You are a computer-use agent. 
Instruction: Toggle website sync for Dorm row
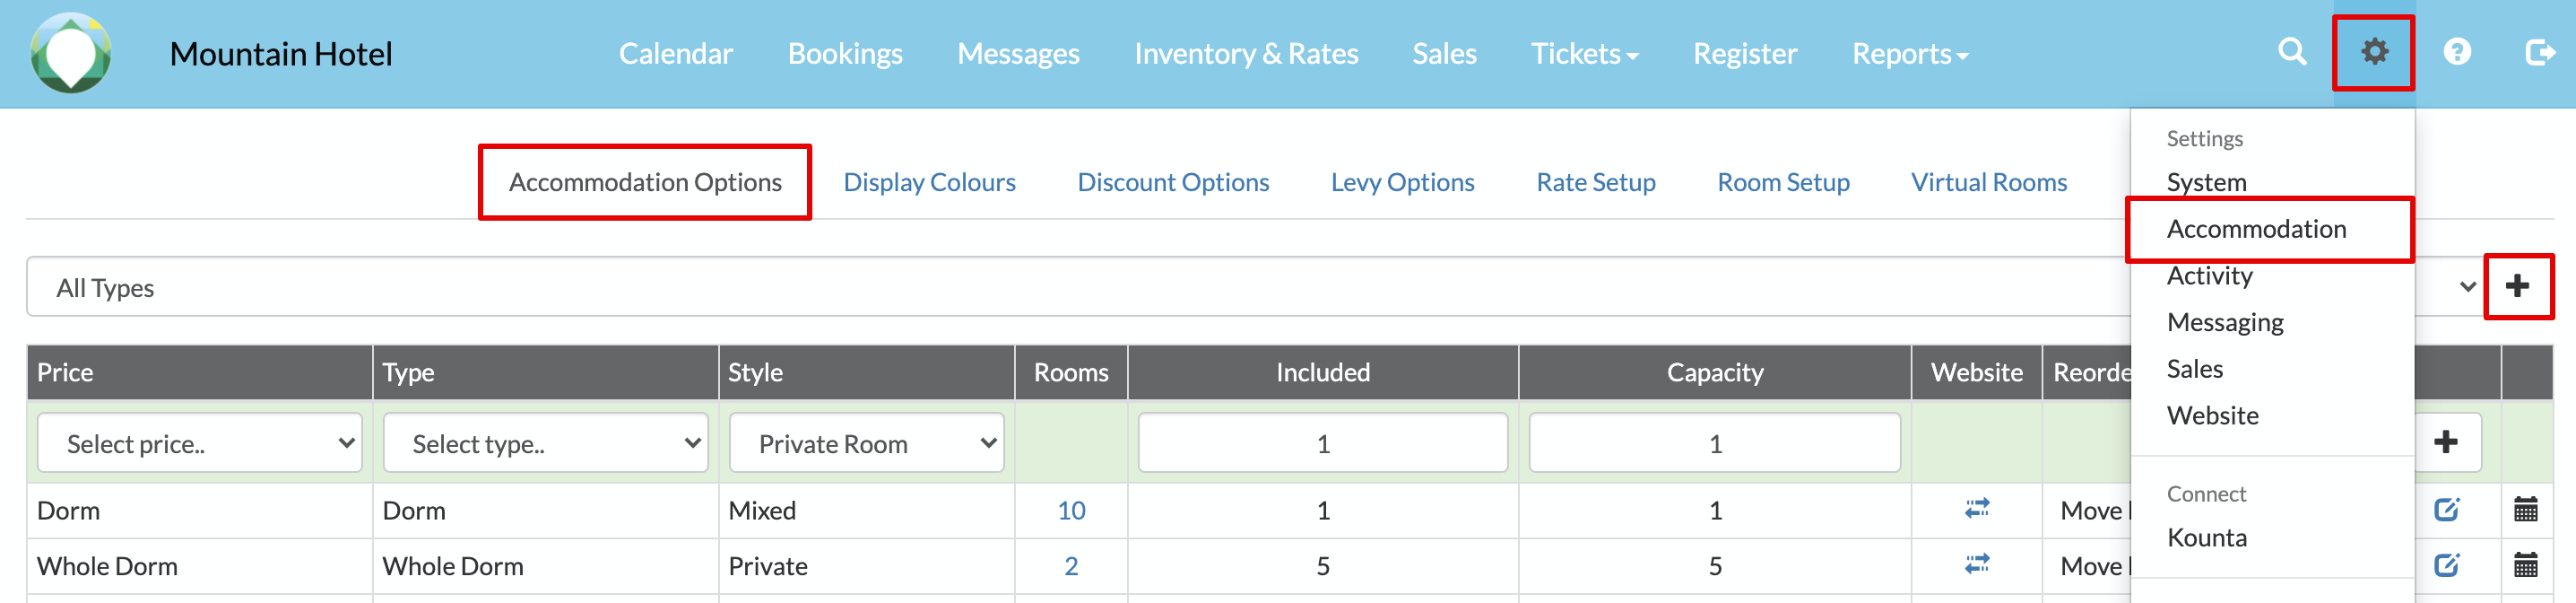1976,509
